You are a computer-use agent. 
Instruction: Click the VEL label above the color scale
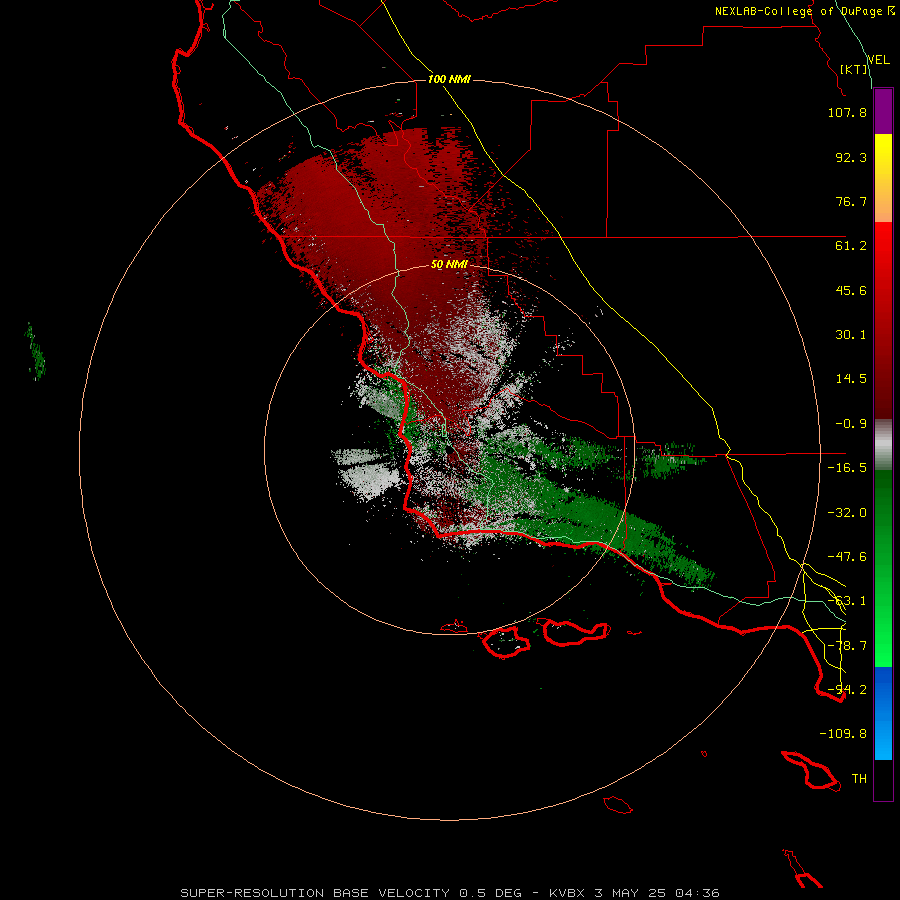click(878, 60)
